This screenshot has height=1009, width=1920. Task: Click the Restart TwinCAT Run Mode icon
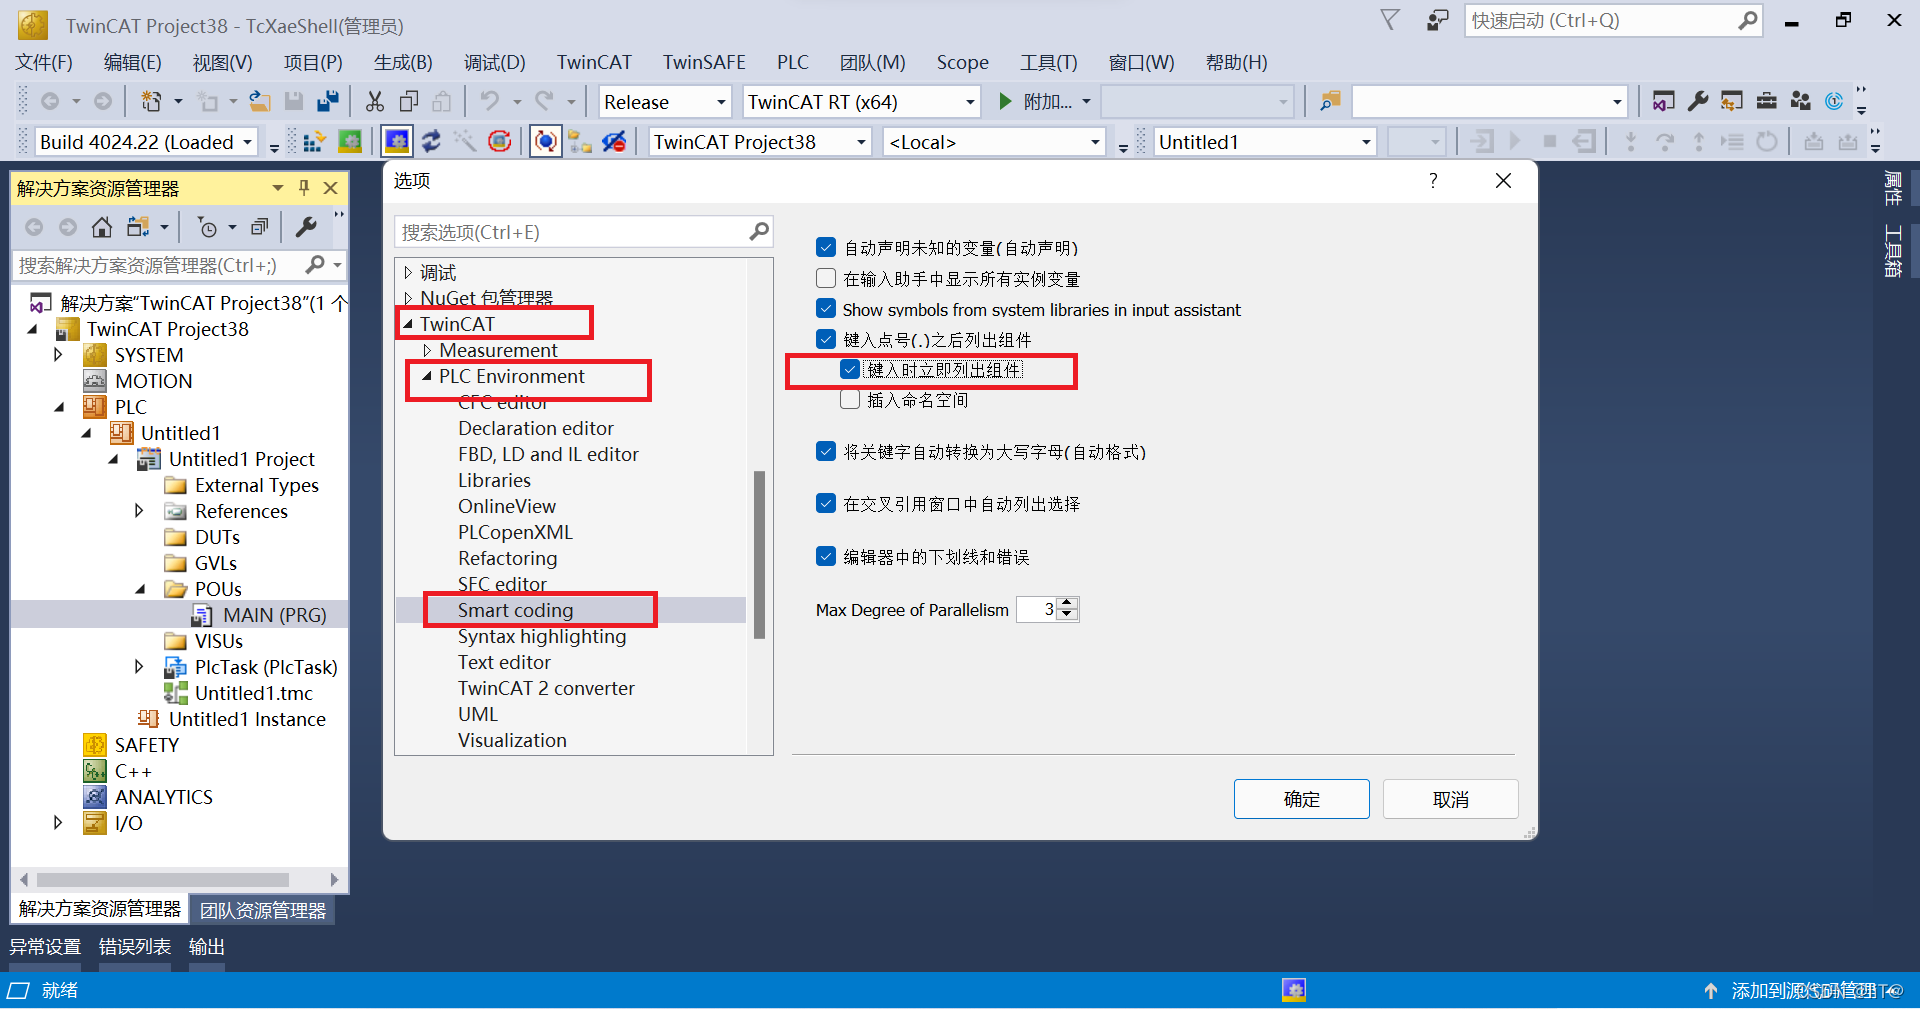click(349, 141)
